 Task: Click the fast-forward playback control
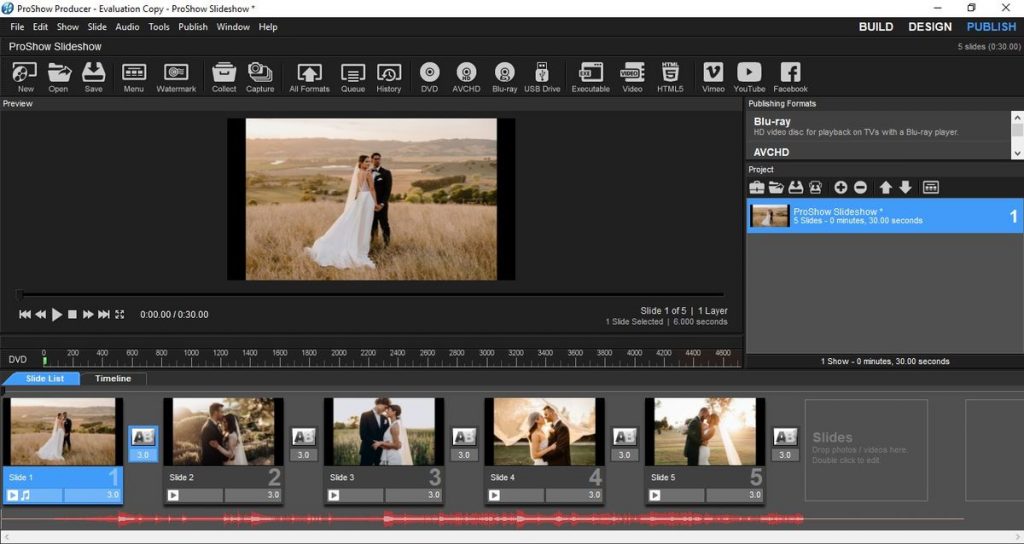point(88,314)
